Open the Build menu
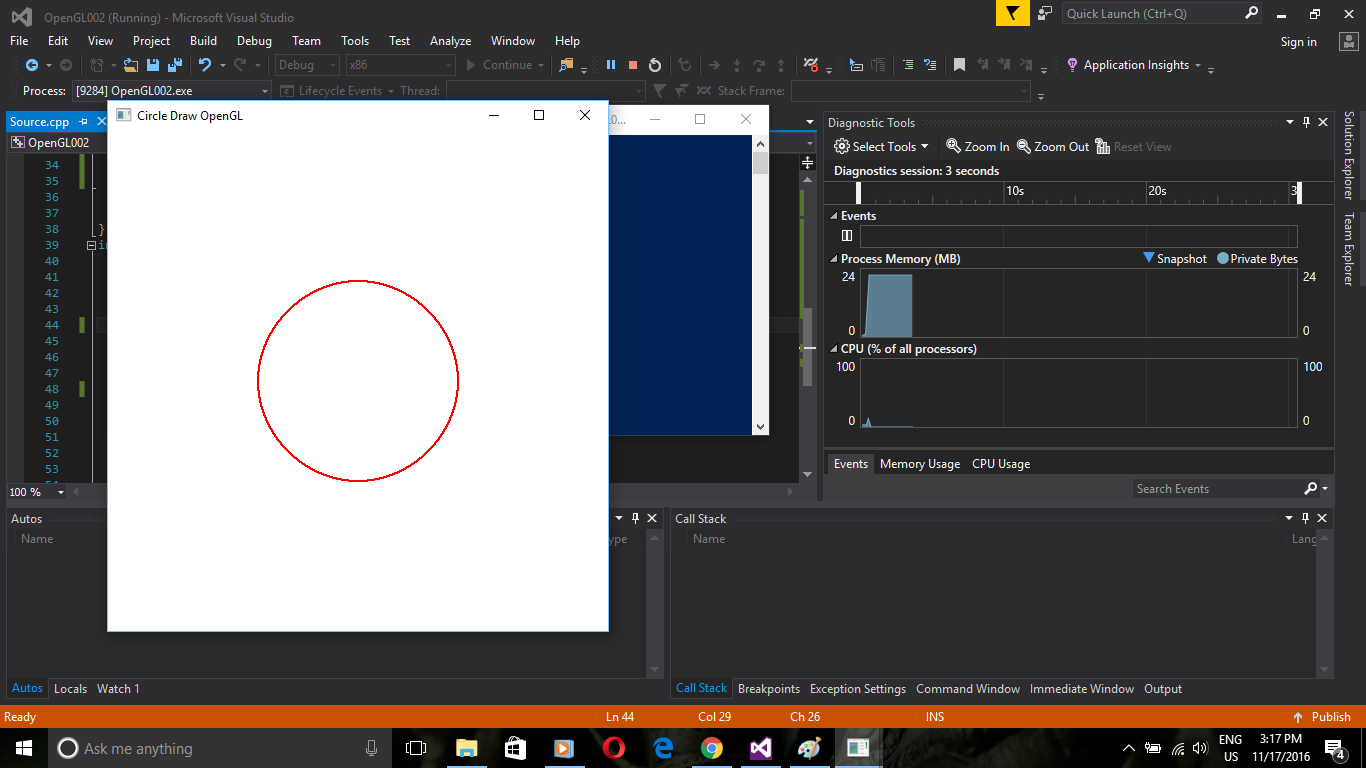1366x768 pixels. [203, 41]
